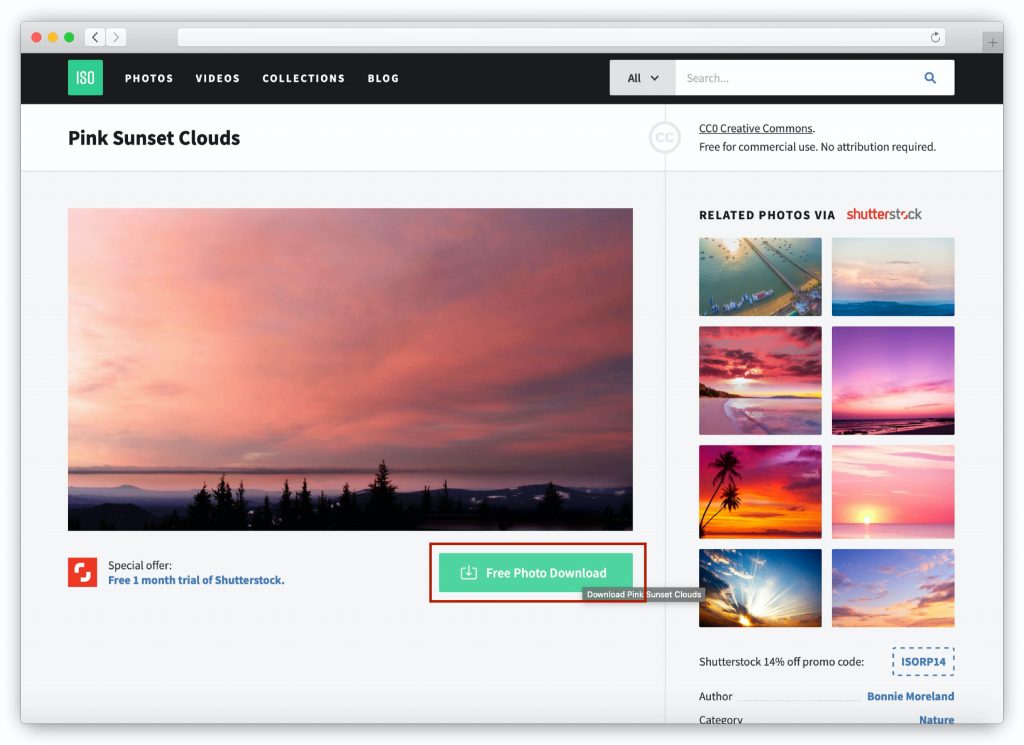
Task: Click the Related Photos Via heading
Action: pos(767,215)
